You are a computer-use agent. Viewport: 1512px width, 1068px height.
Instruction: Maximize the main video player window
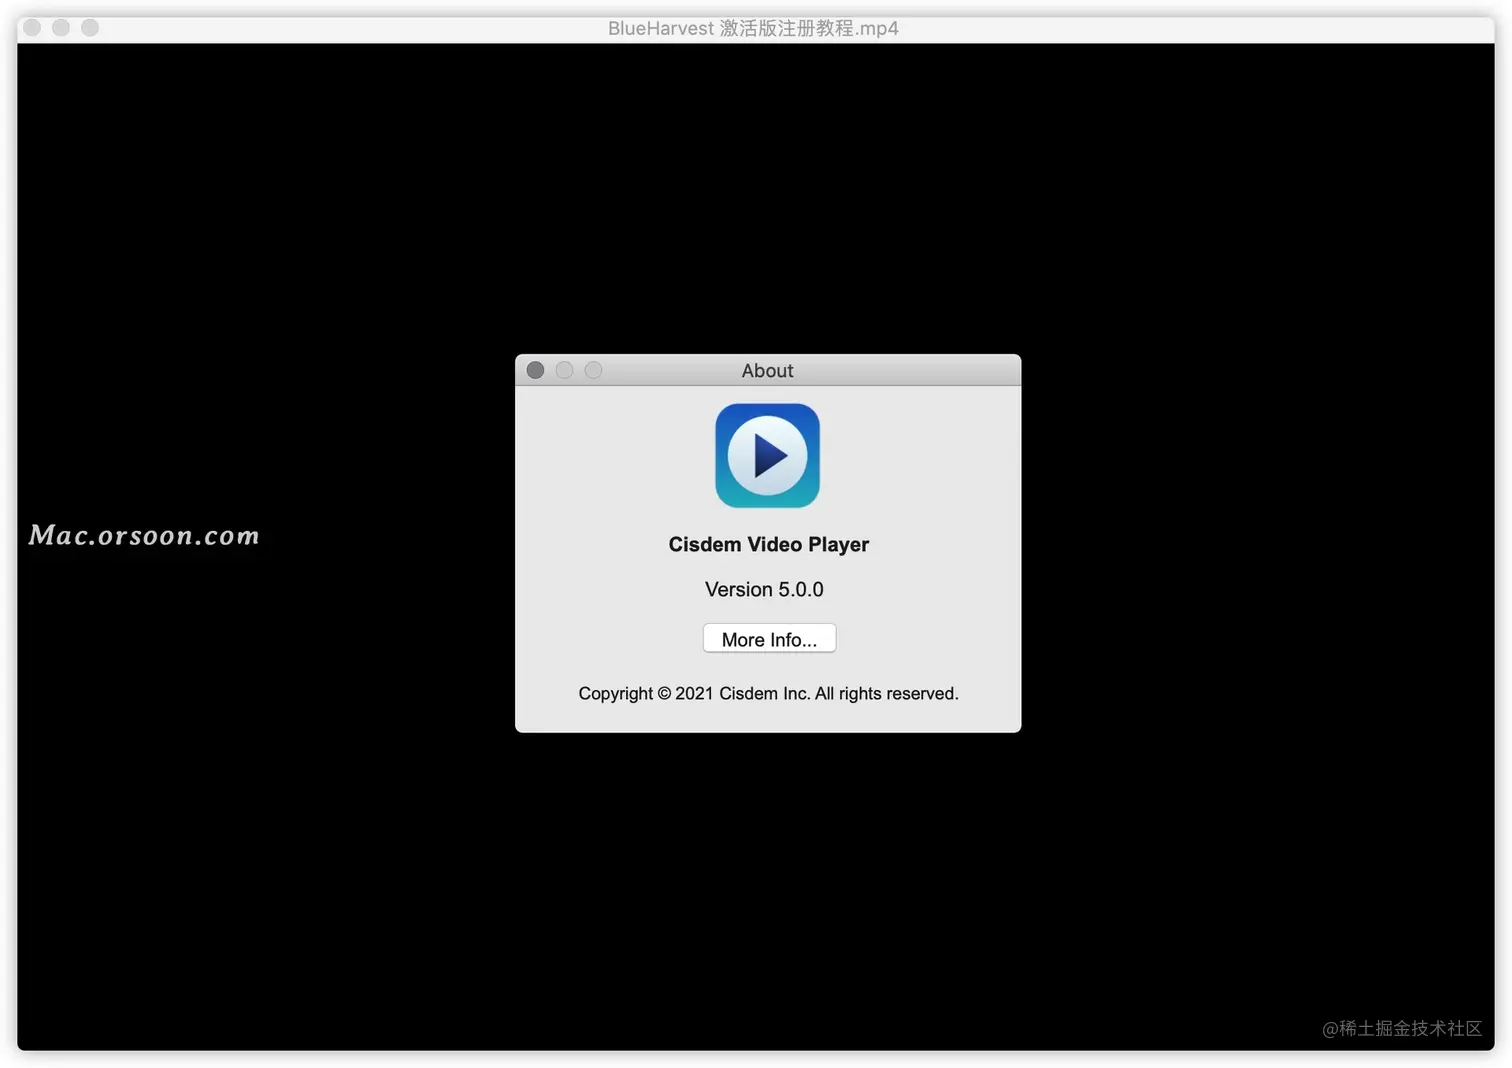(x=90, y=28)
